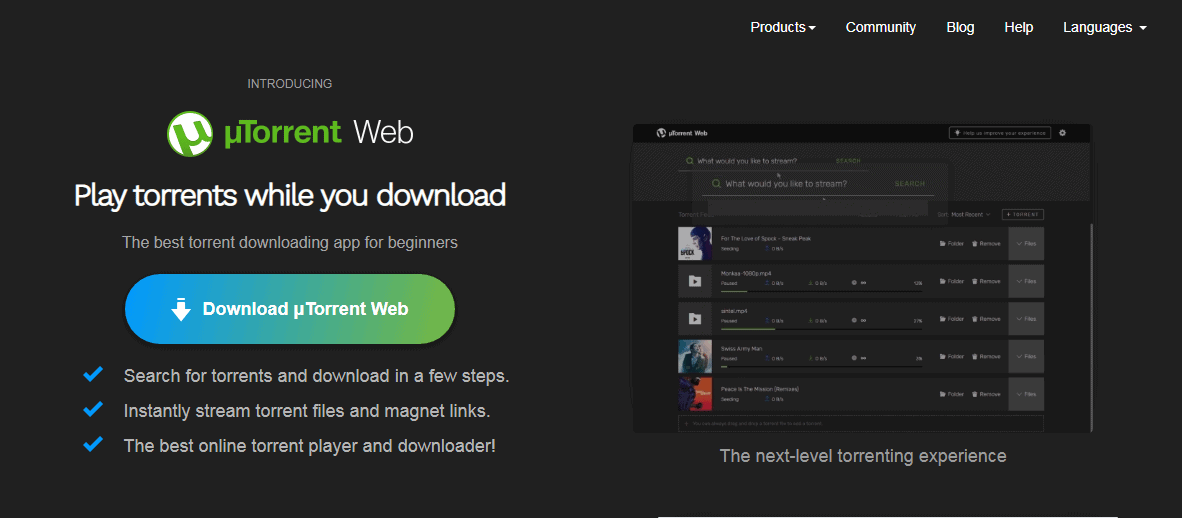The height and width of the screenshot is (518, 1182).
Task: Click the clock icon in Swiss Army Man row
Action: (x=854, y=358)
